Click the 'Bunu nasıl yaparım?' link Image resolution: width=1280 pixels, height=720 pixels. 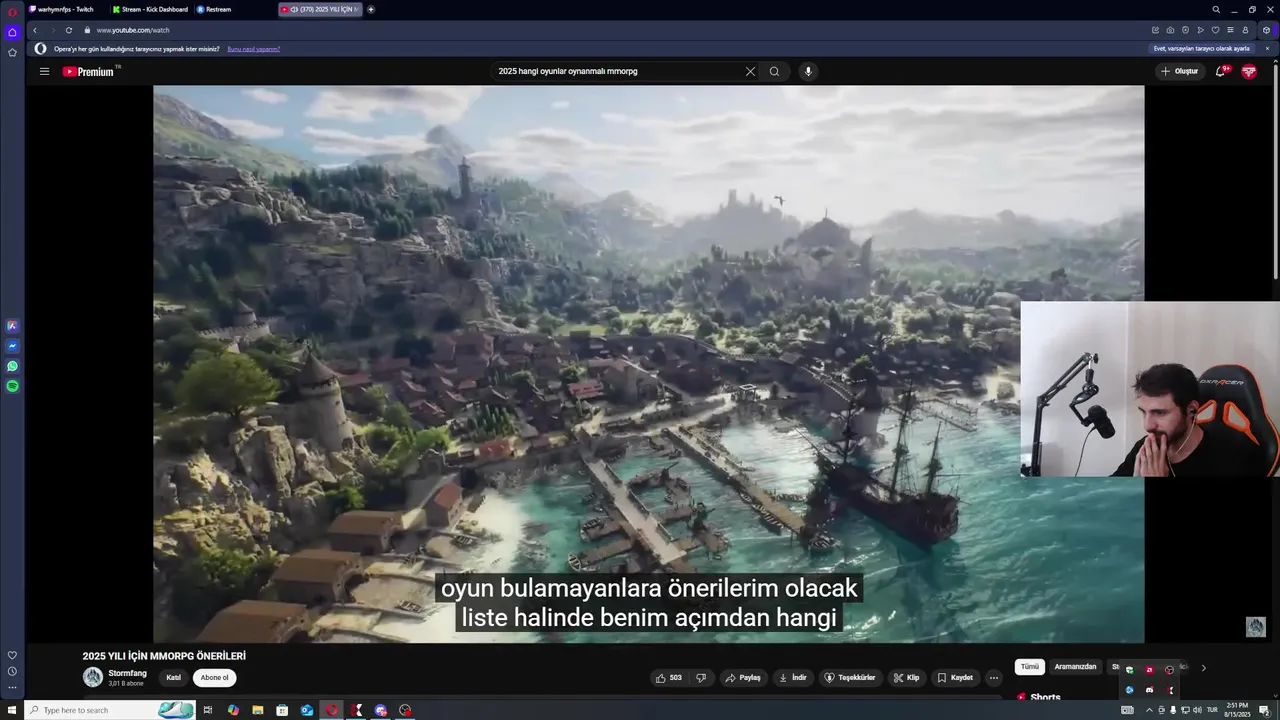pyautogui.click(x=253, y=49)
